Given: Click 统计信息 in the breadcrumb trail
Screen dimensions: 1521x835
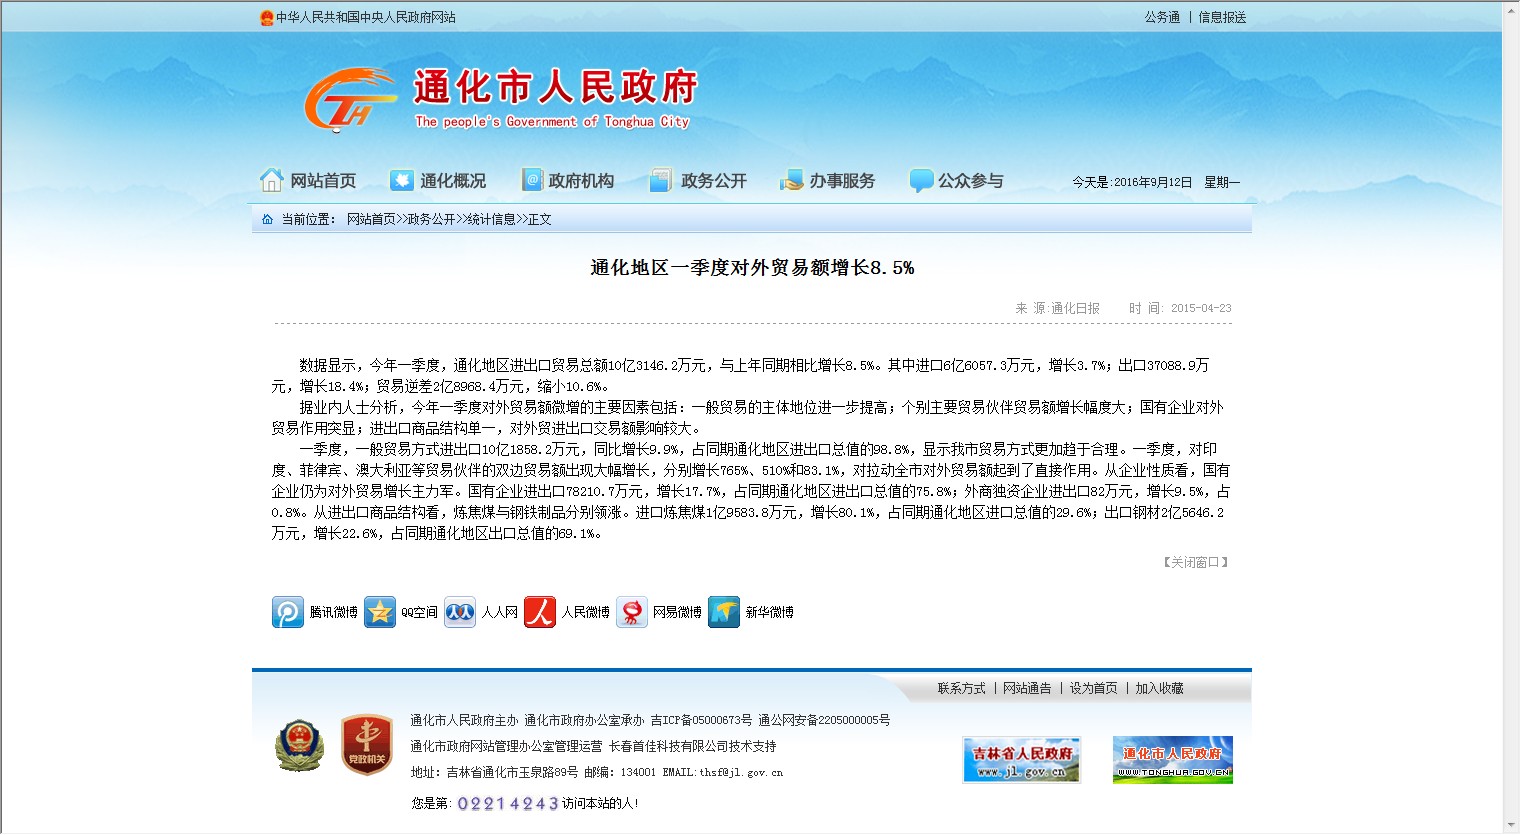Looking at the screenshot, I should point(491,220).
